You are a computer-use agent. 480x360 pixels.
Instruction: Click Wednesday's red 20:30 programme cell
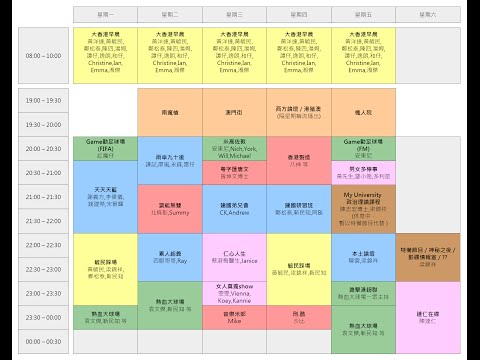[x=234, y=173]
